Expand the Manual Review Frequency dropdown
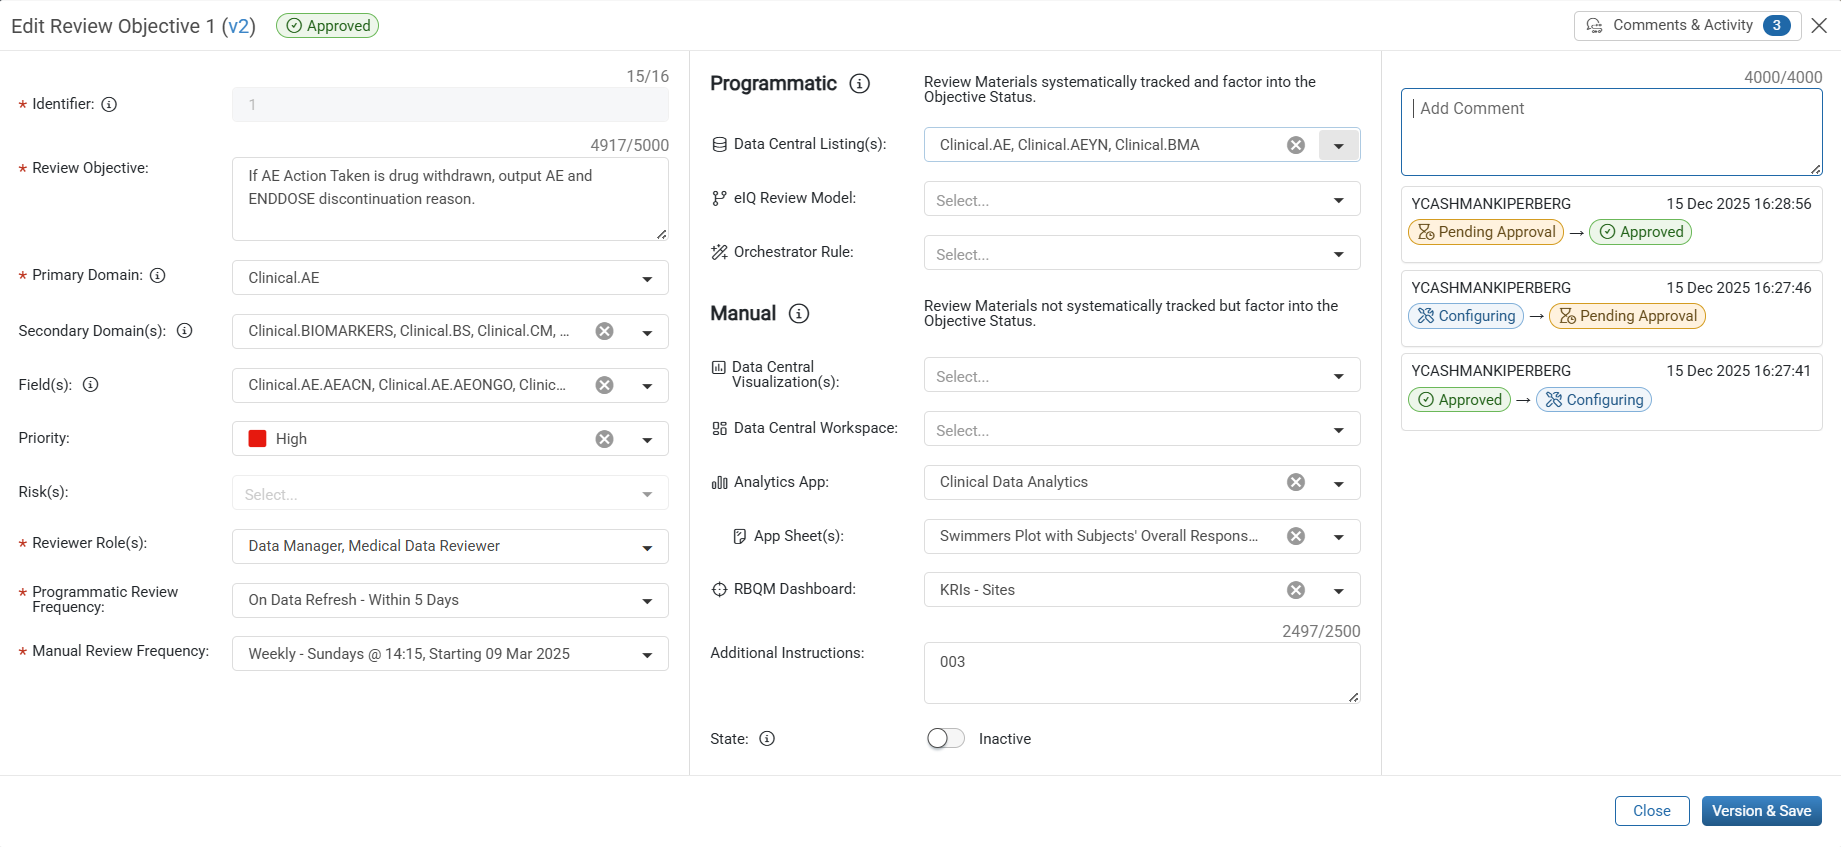This screenshot has width=1841, height=847. (x=647, y=654)
